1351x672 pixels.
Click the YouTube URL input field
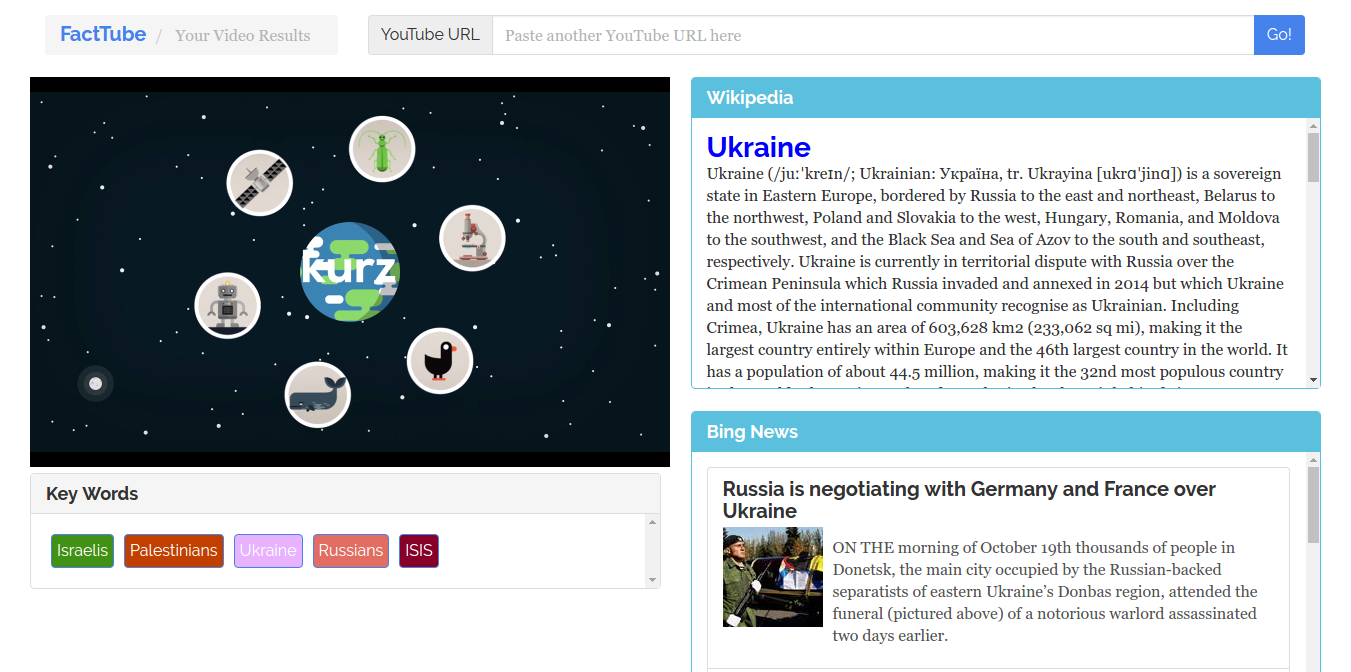pos(873,35)
